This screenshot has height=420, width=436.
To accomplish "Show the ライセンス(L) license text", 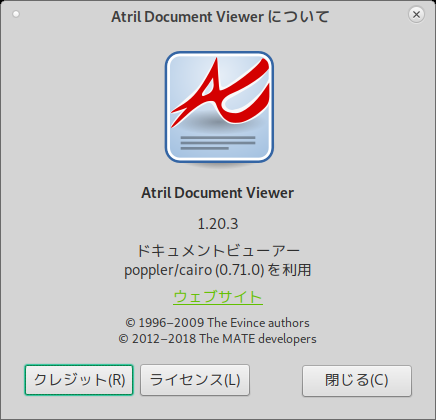I will coord(195,380).
